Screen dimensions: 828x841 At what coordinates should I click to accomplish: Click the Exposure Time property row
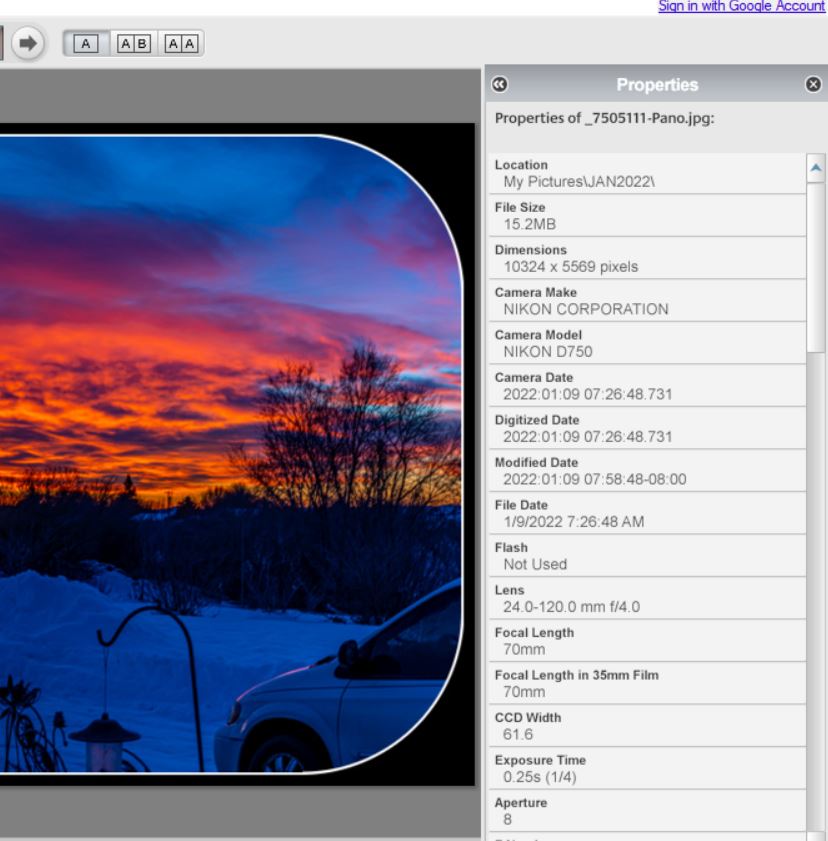[648, 769]
